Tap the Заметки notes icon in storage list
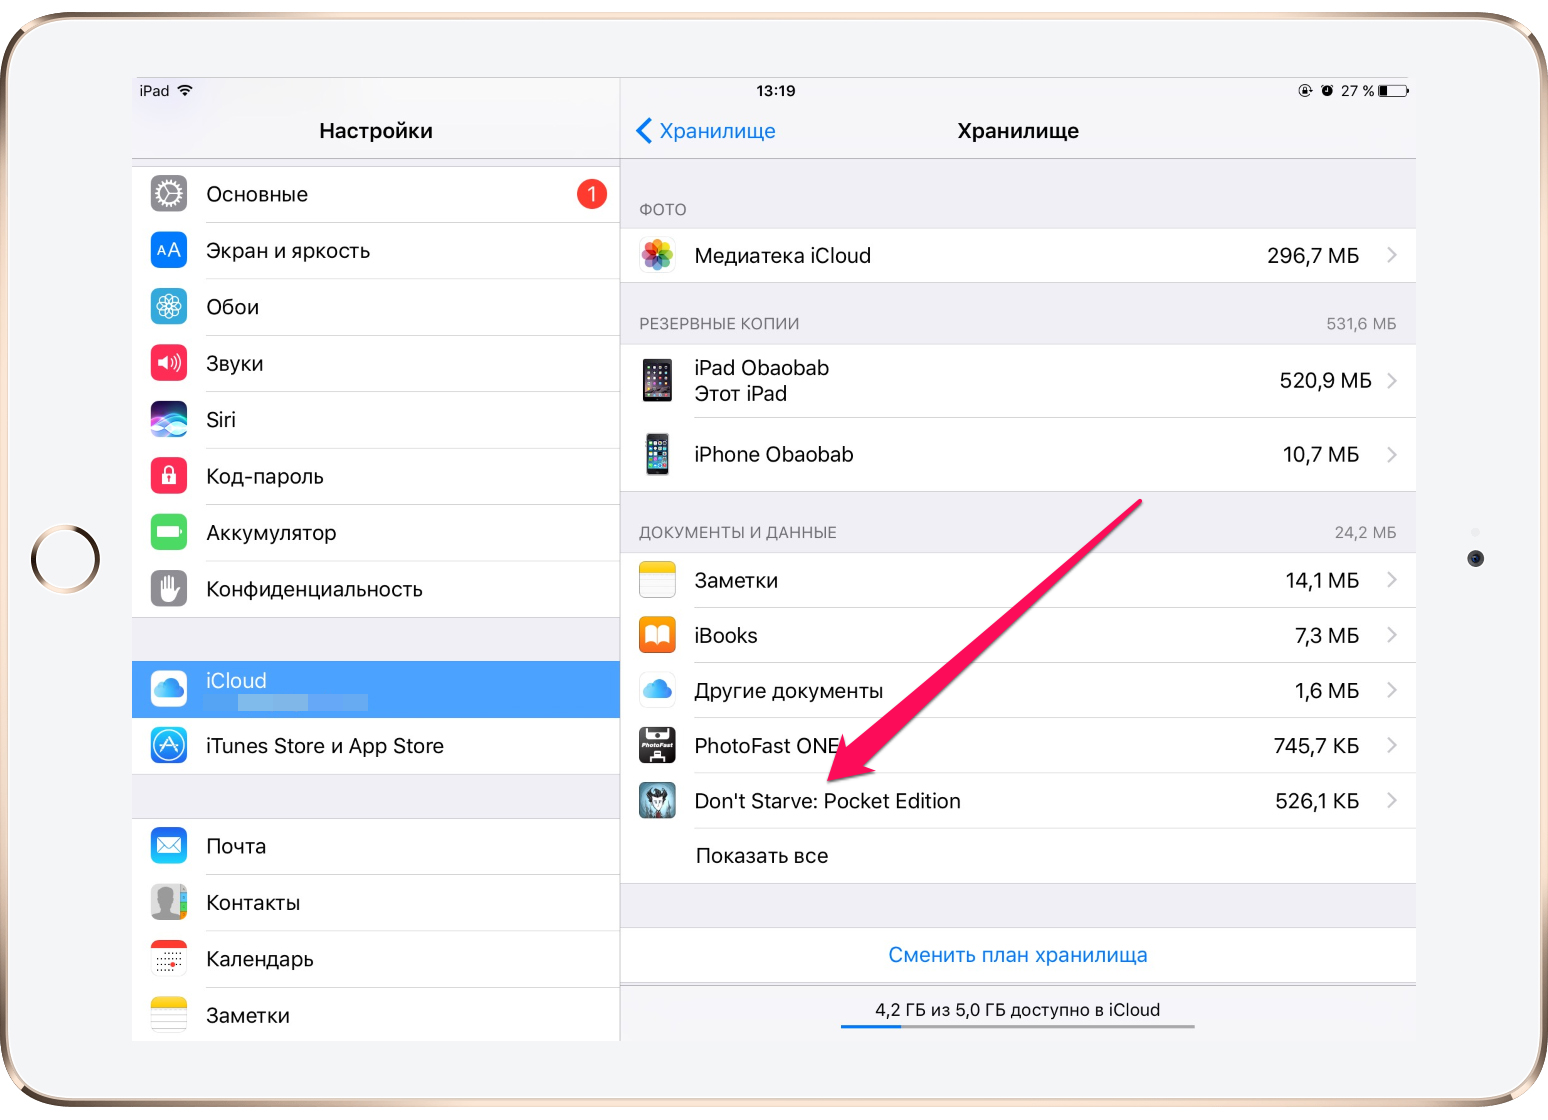 [657, 580]
